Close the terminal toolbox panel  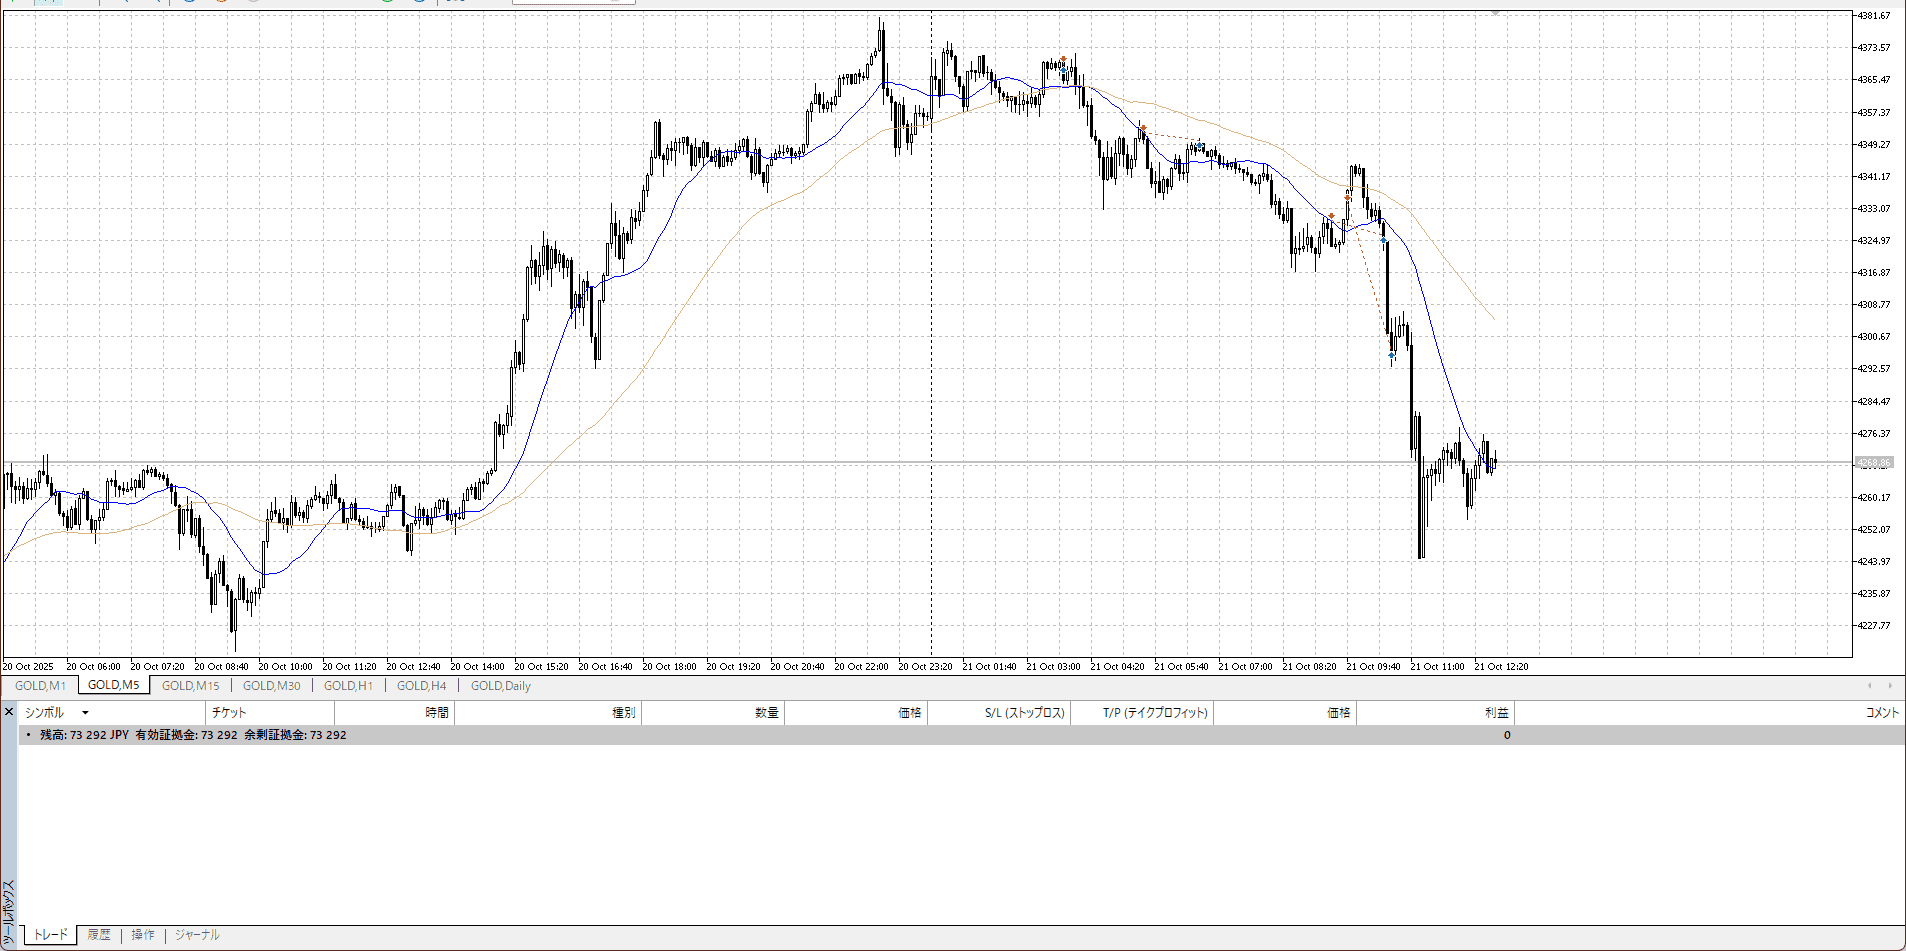click(9, 712)
